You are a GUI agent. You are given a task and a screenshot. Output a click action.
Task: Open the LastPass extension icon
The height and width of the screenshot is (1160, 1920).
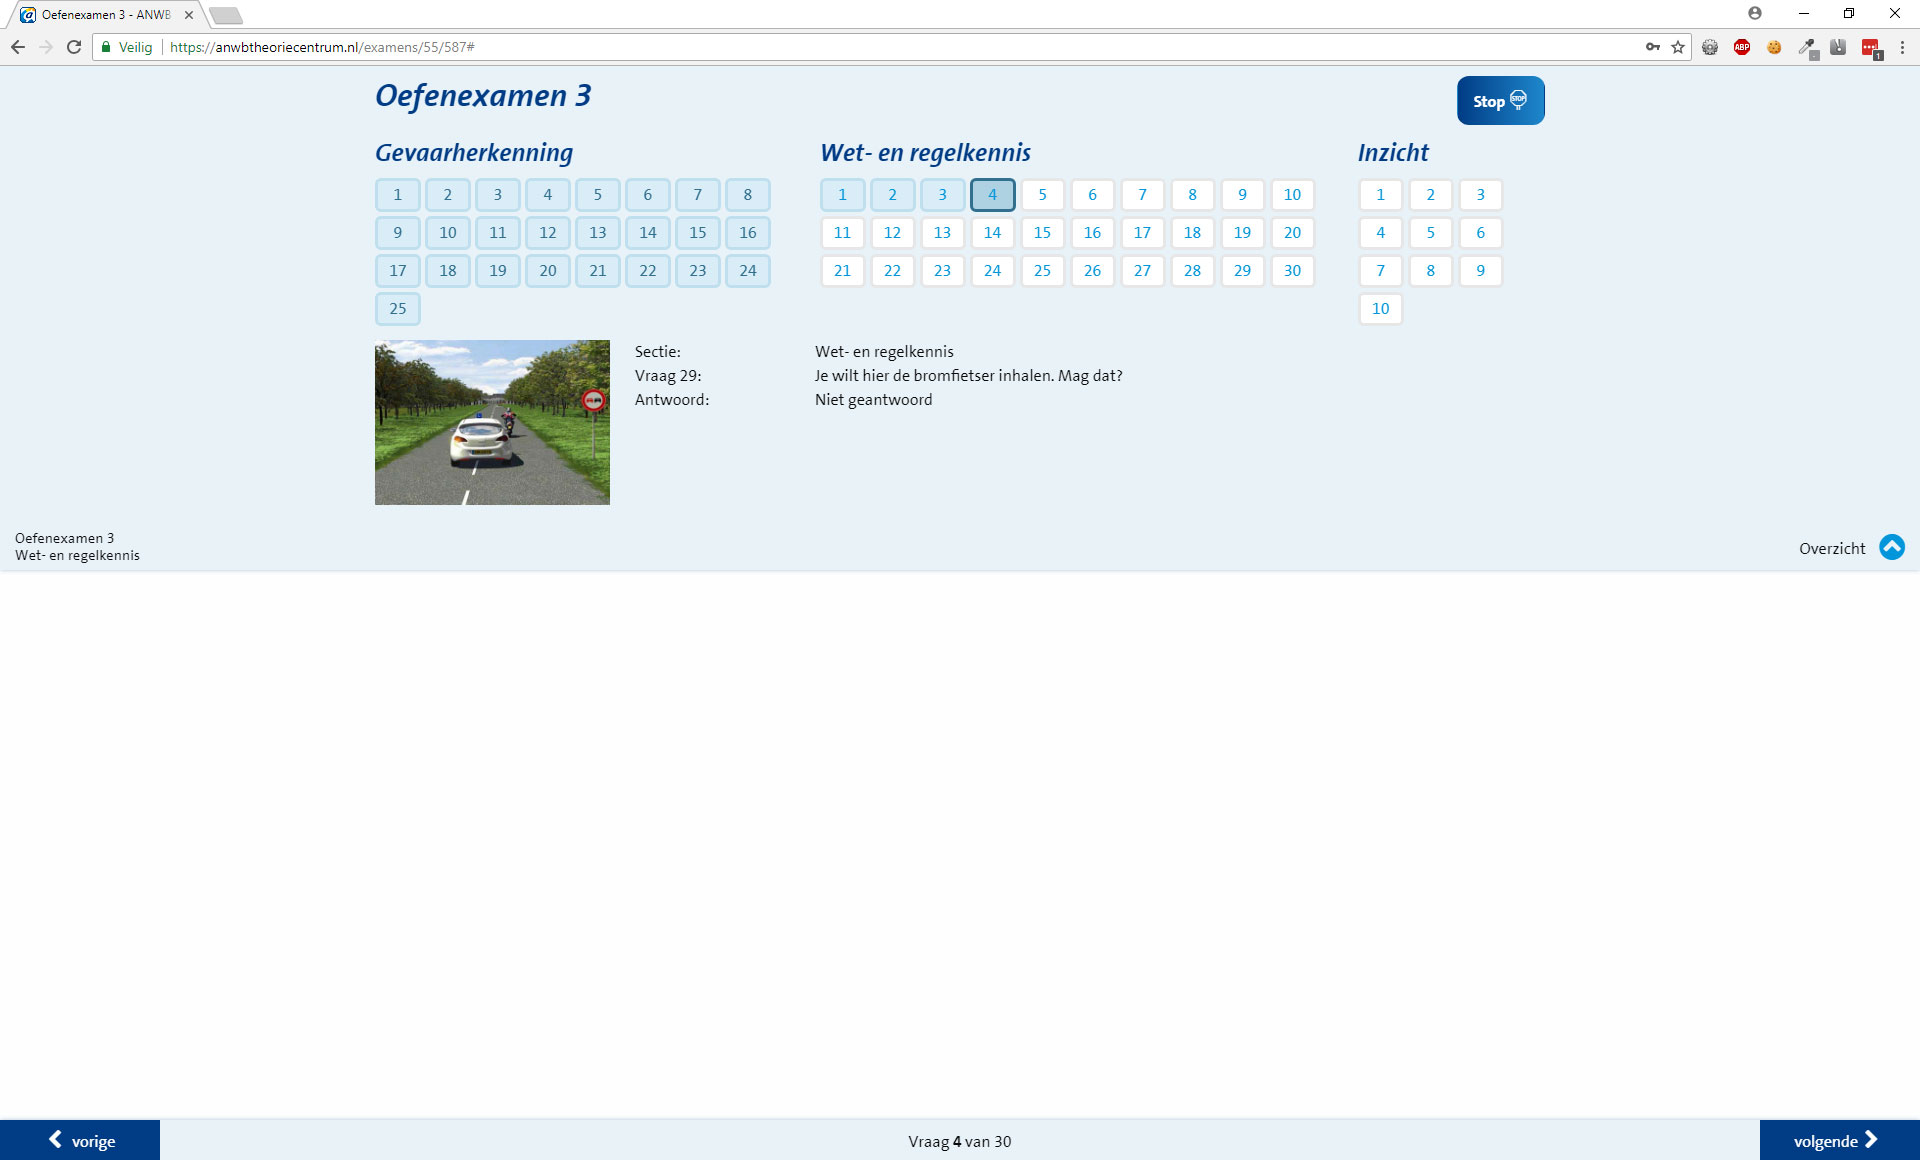pos(1870,47)
